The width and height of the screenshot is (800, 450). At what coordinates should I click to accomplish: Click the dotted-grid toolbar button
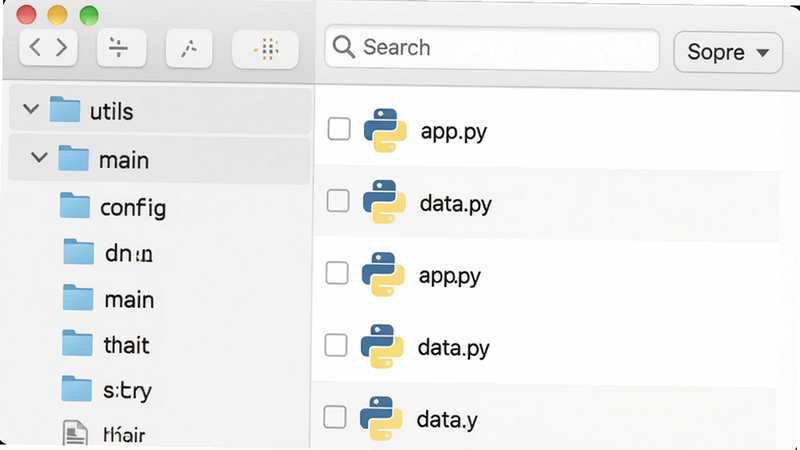tap(265, 49)
